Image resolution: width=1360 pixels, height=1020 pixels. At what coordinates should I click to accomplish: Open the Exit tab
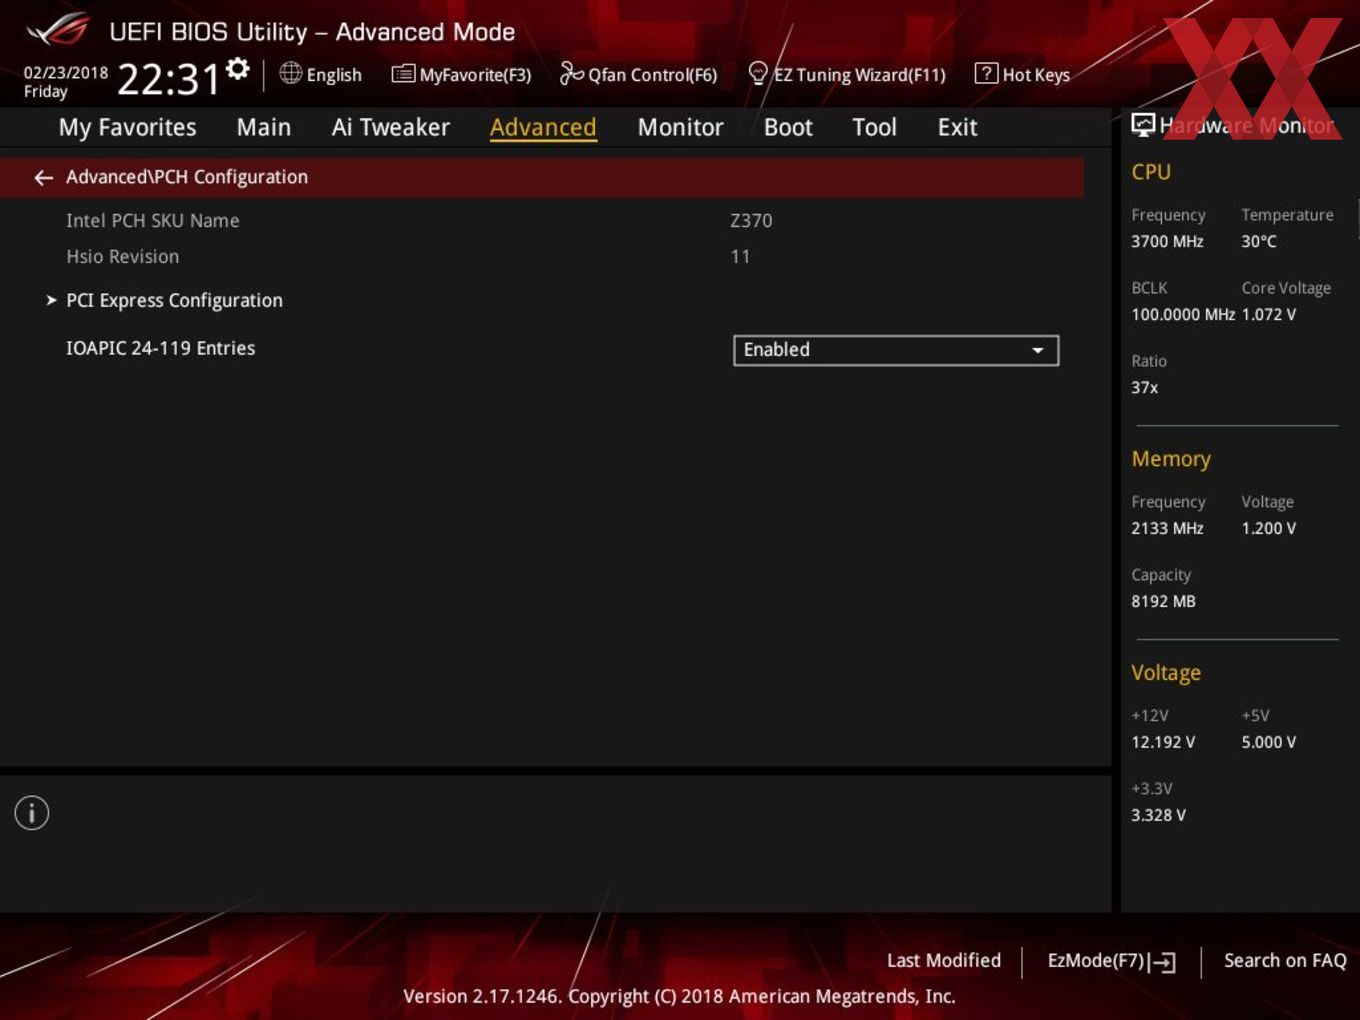957,128
